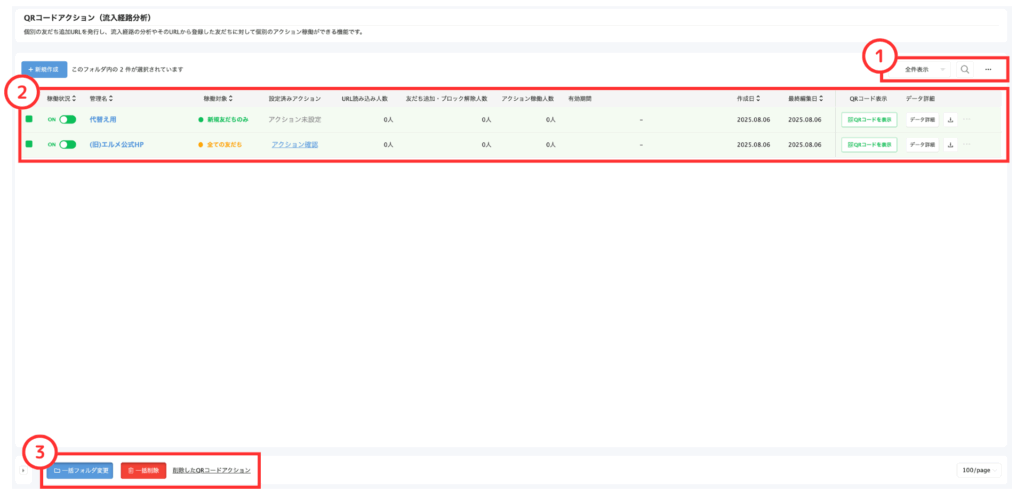Viewport: 1024px width, 492px height.
Task: Click the 設定済みアクション column header
Action: 295,99
